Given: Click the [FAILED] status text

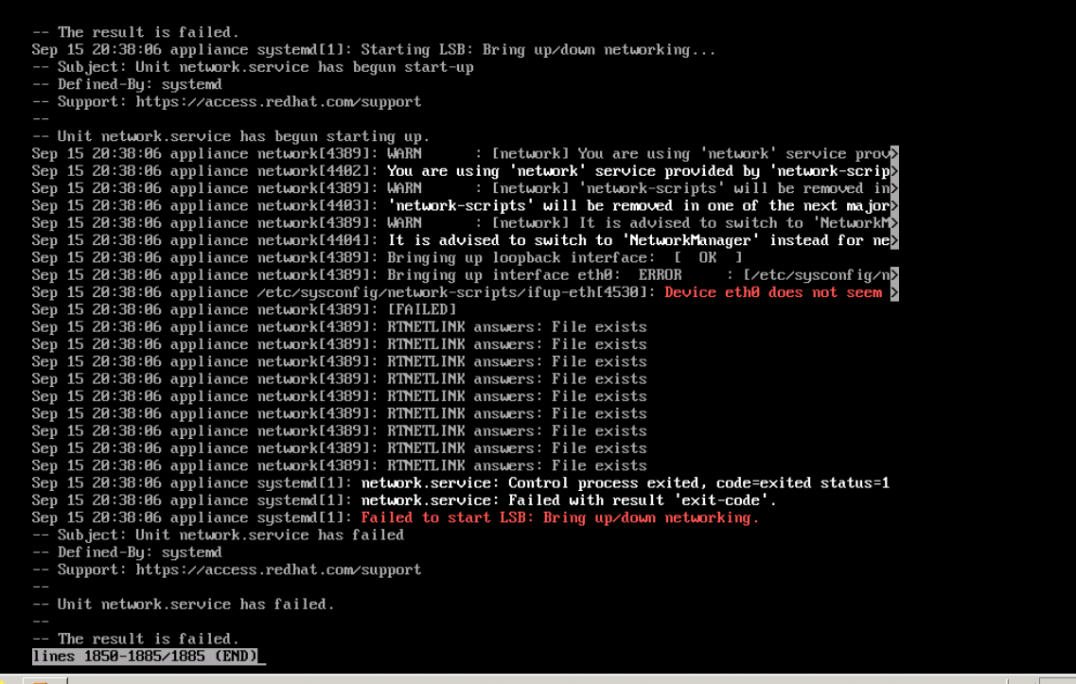Looking at the screenshot, I should click(x=421, y=310).
